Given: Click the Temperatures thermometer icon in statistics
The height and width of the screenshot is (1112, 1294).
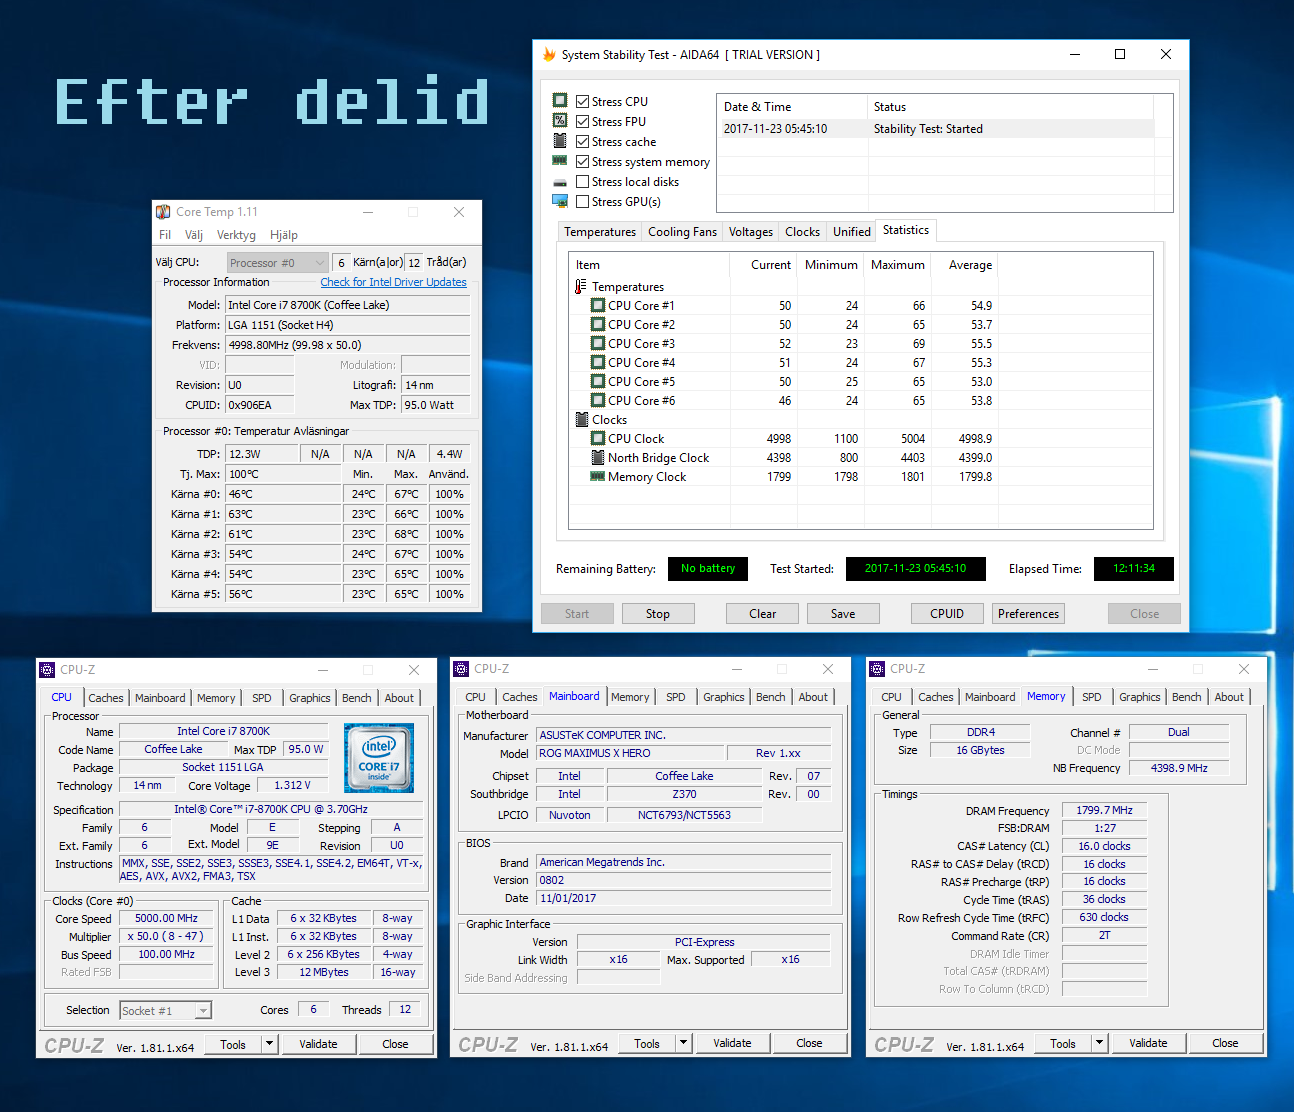Looking at the screenshot, I should (580, 287).
